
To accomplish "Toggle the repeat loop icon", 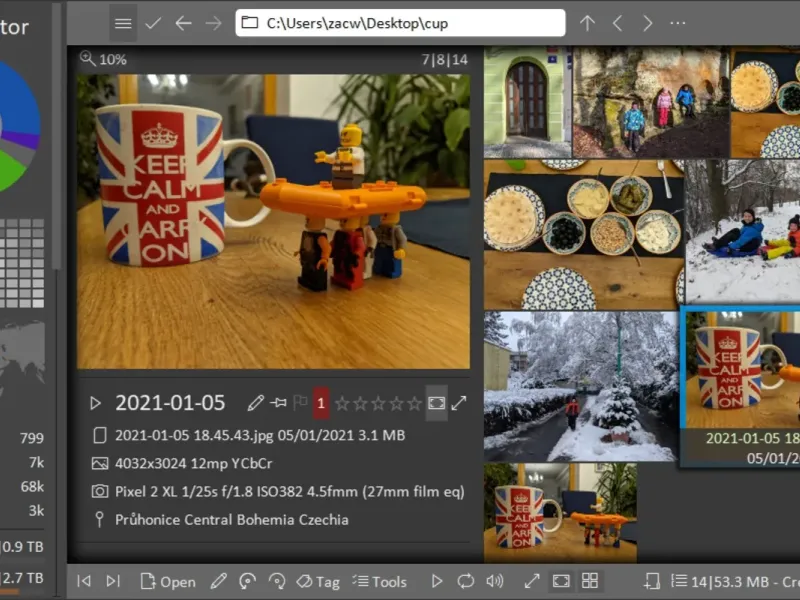I will 465,581.
